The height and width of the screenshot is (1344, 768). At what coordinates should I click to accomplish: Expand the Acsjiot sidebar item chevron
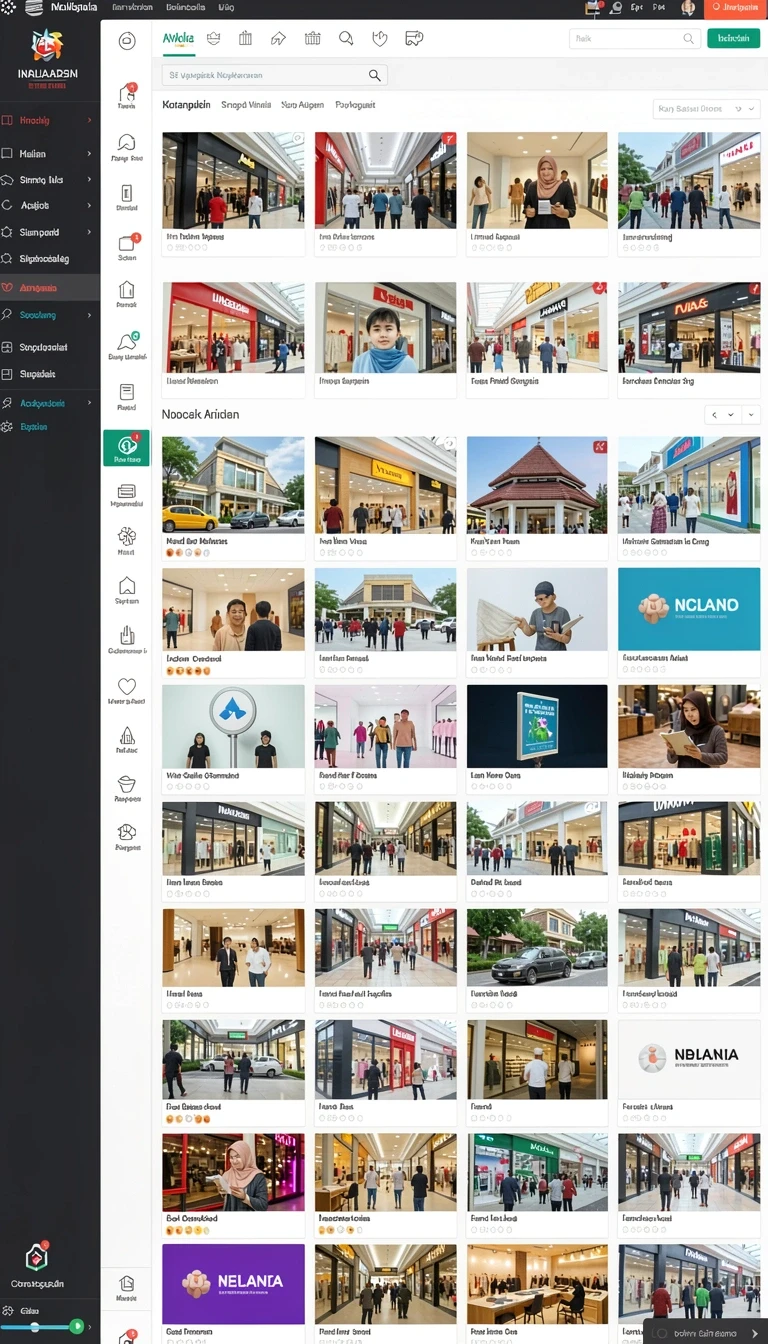click(89, 205)
